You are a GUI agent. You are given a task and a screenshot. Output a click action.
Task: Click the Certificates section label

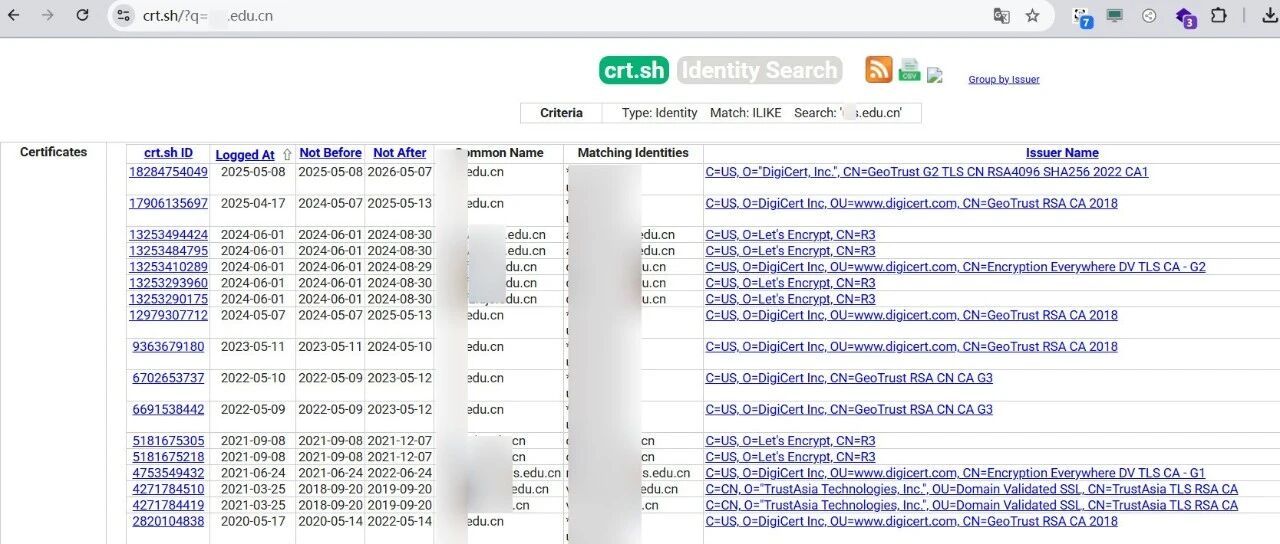pyautogui.click(x=54, y=152)
